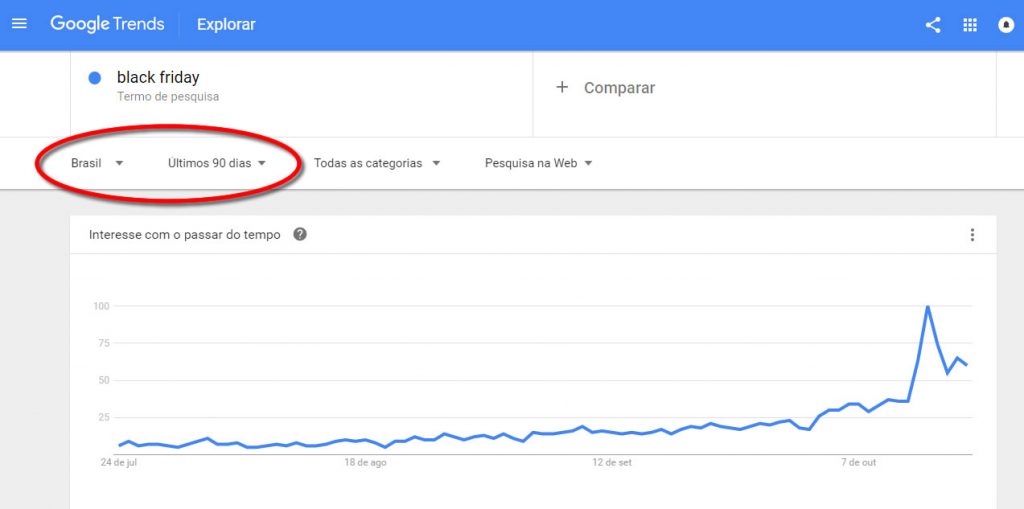The width and height of the screenshot is (1024, 509).
Task: Click the Interesse com o passar do tempo title
Action: 185,235
